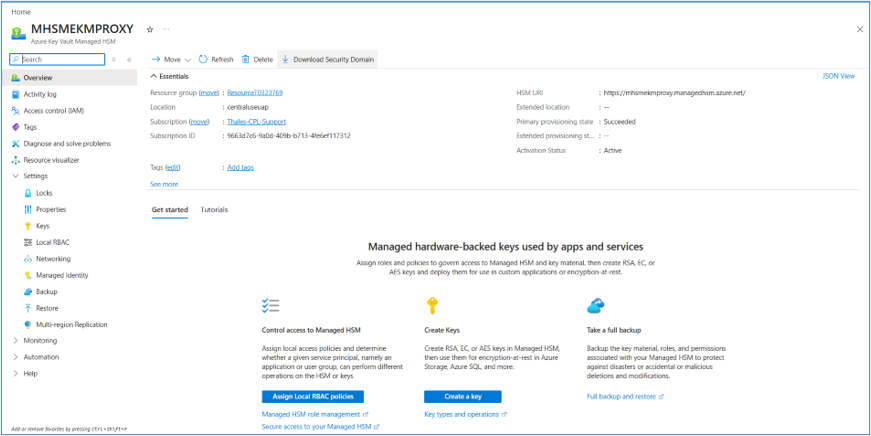Screen dimensions: 871x436
Task: Click Download Security Domain in toolbar
Action: coord(328,59)
